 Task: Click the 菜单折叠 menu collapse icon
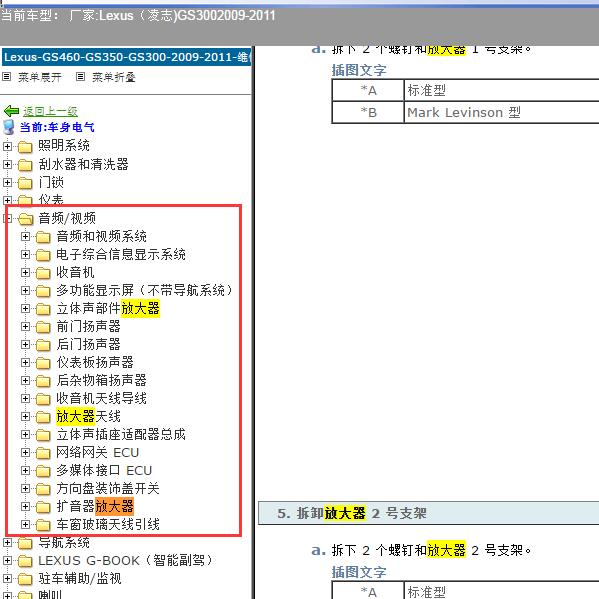point(80,77)
